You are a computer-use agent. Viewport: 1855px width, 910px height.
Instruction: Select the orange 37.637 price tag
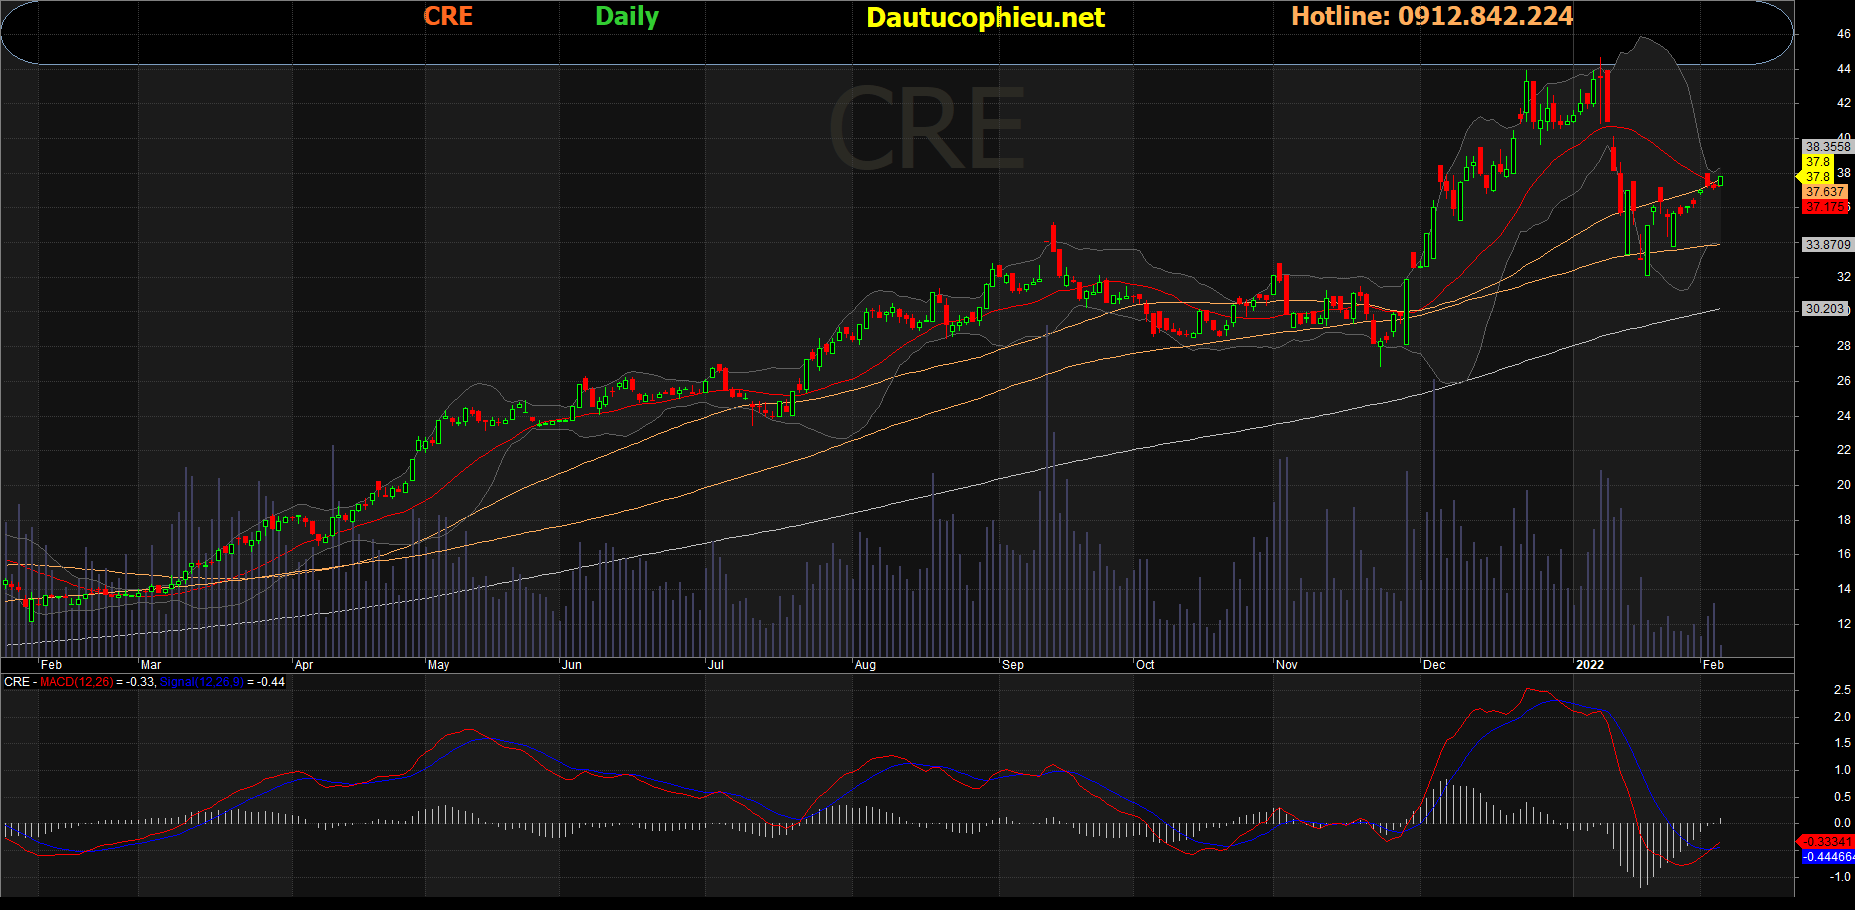coord(1824,192)
